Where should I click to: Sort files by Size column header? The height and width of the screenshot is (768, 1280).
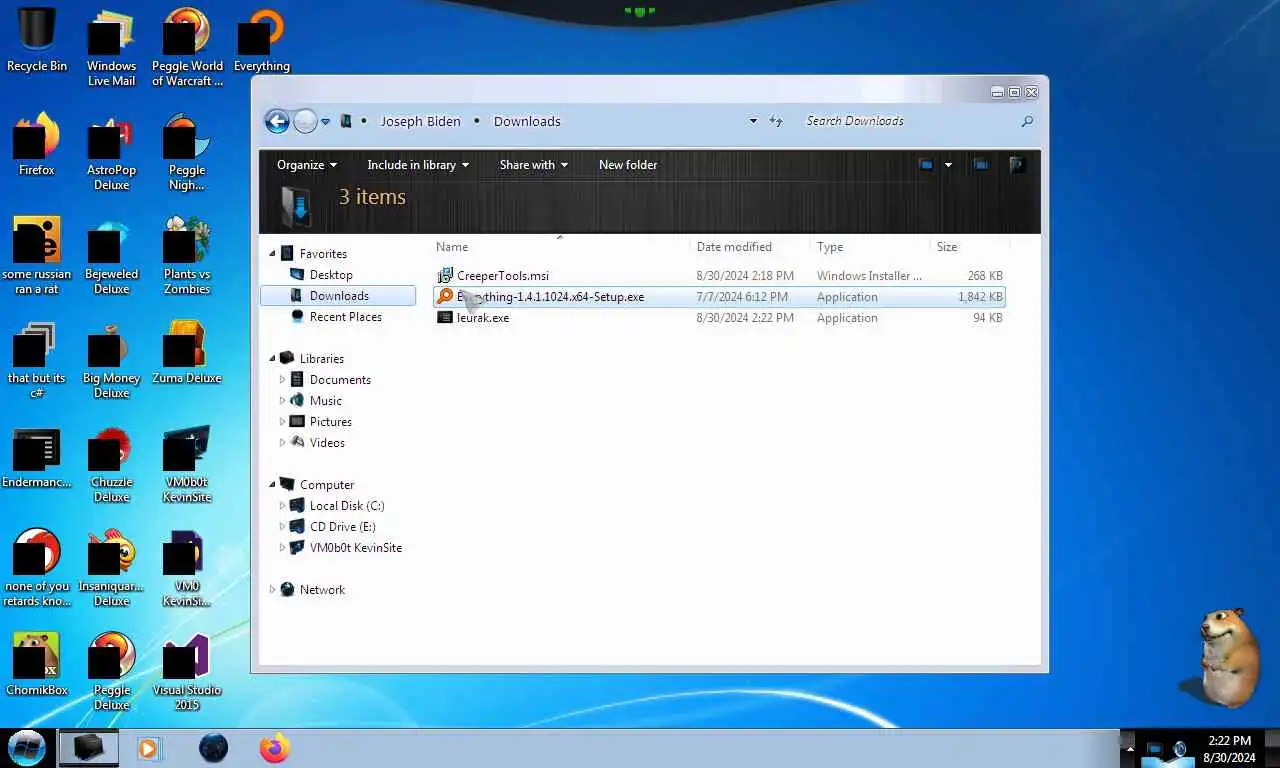pyautogui.click(x=947, y=247)
